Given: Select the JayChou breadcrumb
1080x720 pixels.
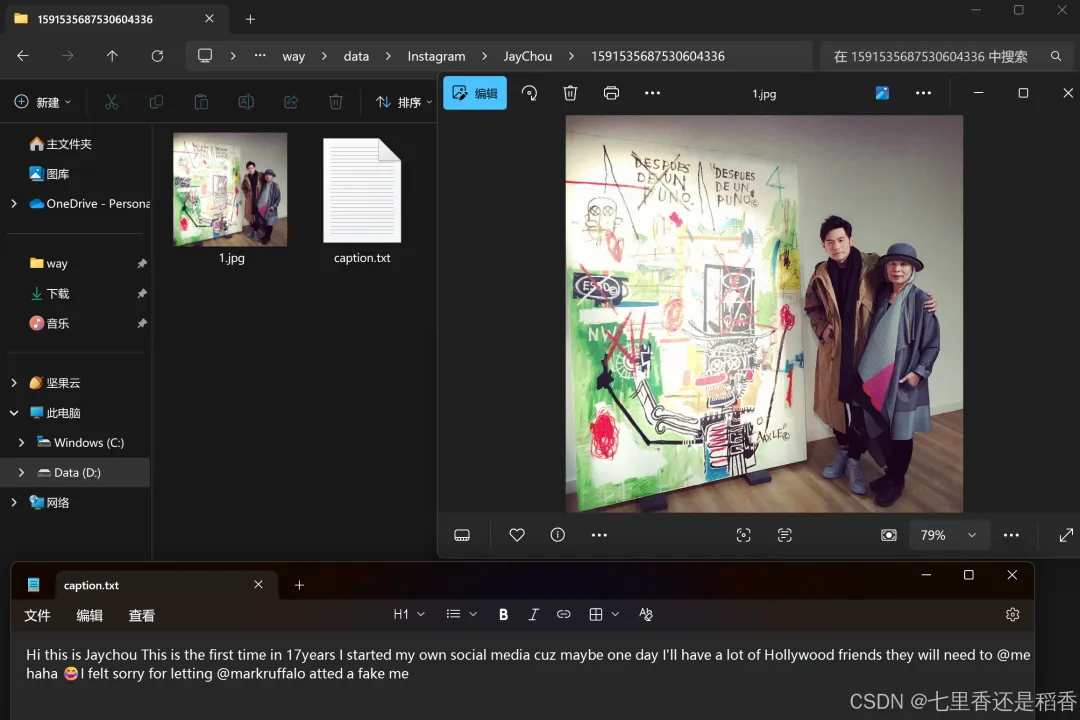Looking at the screenshot, I should click(528, 56).
